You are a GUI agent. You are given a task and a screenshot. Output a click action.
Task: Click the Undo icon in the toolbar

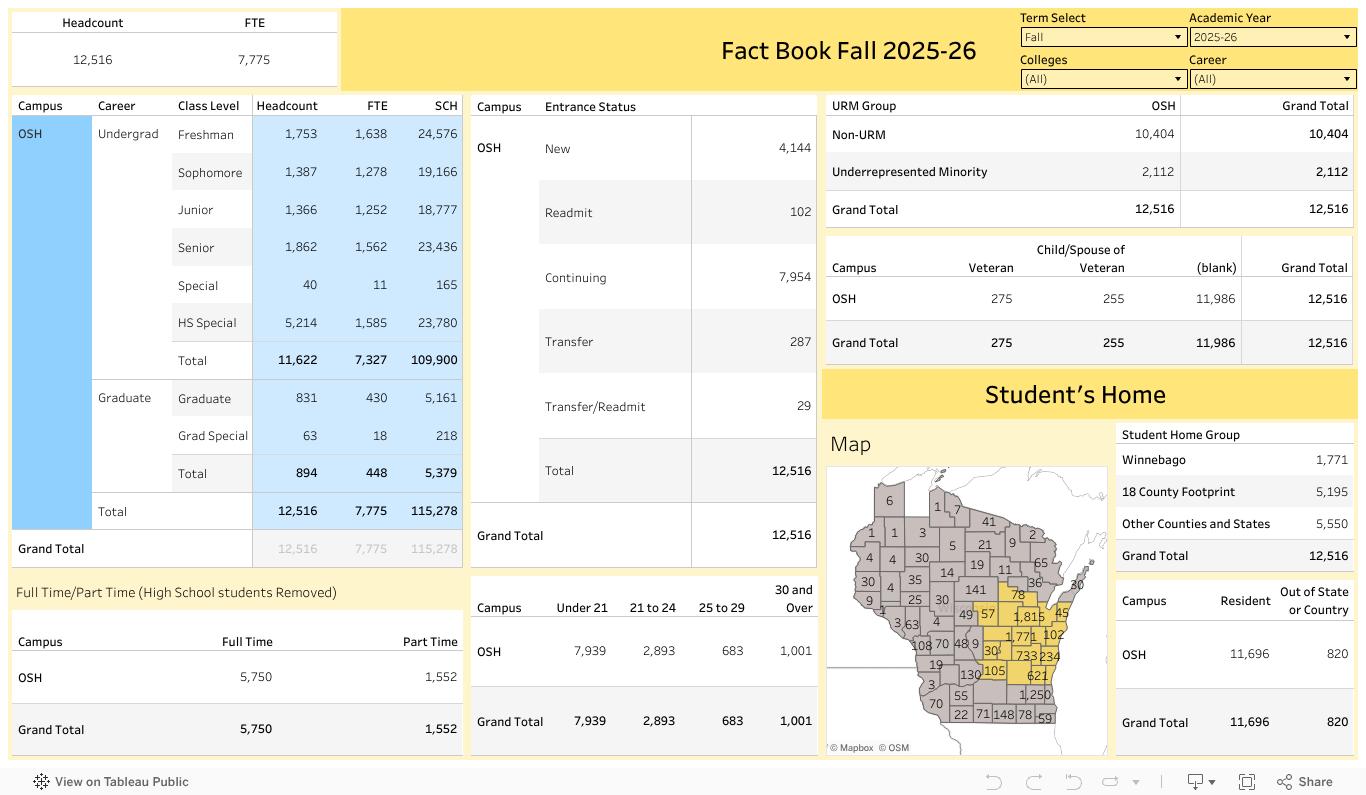tap(993, 782)
